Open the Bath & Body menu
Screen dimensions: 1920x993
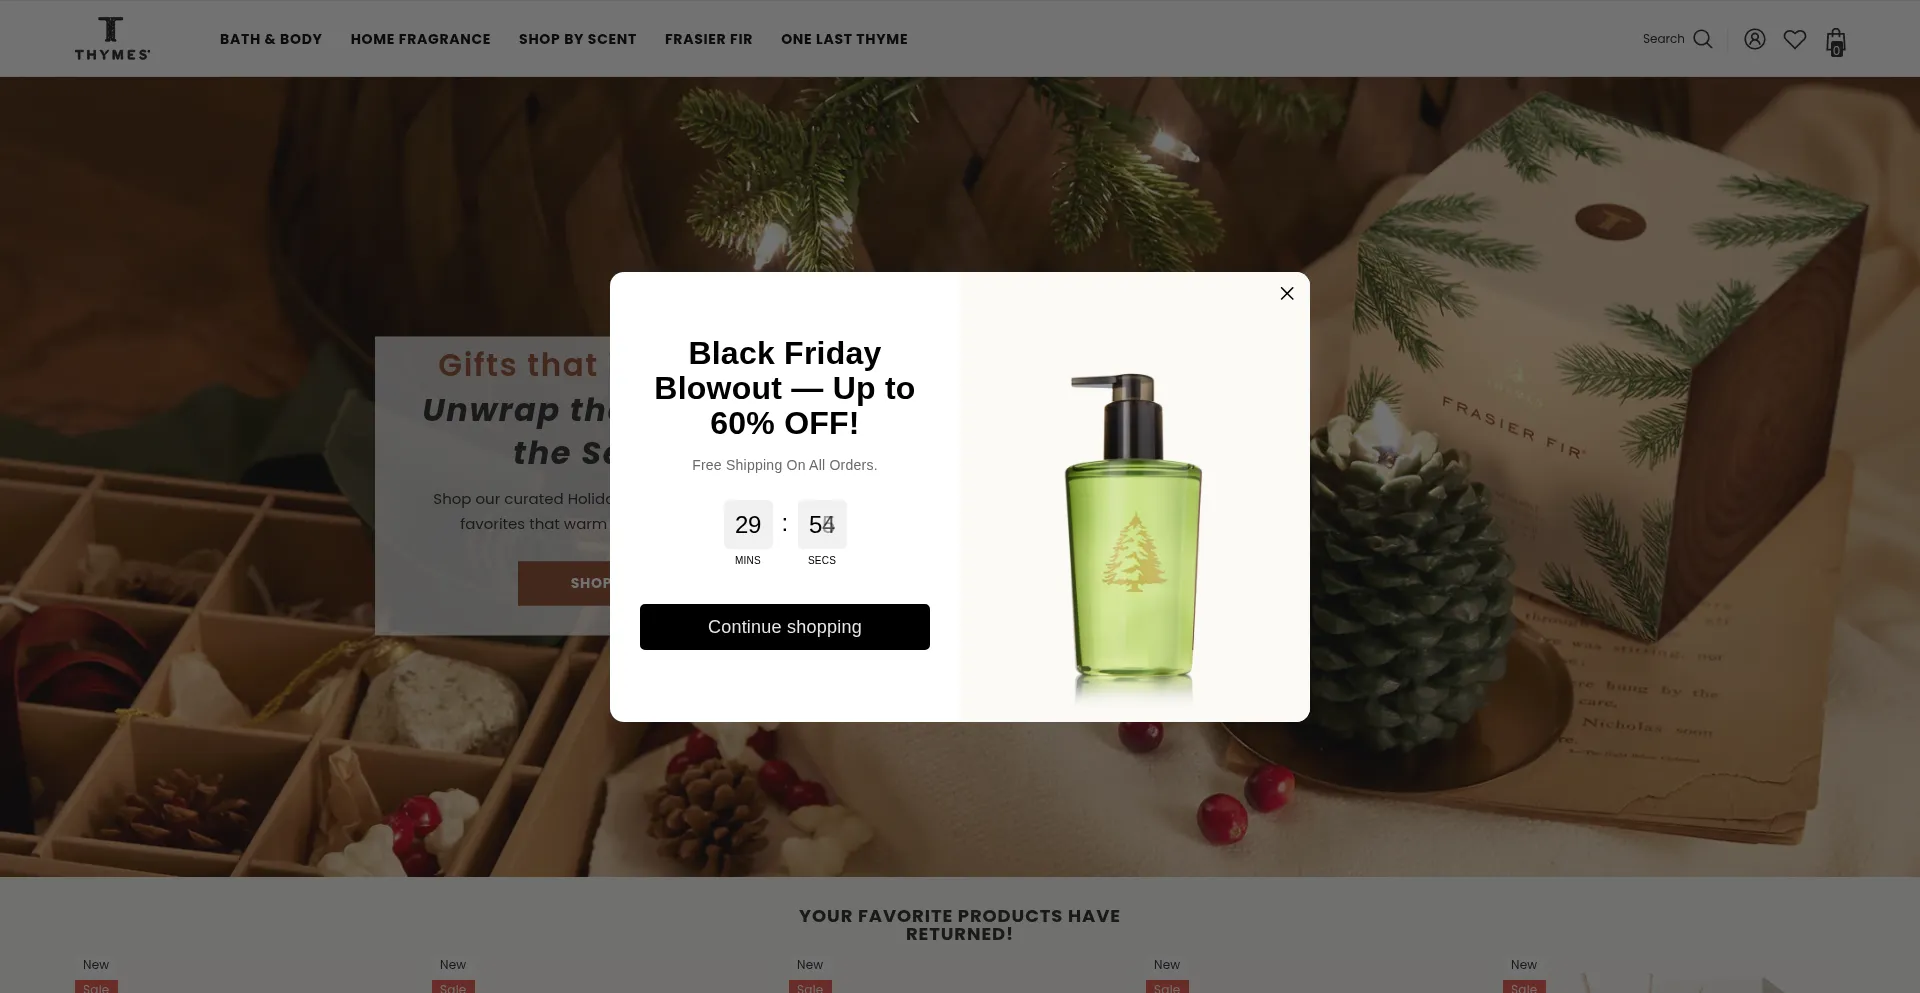[271, 39]
